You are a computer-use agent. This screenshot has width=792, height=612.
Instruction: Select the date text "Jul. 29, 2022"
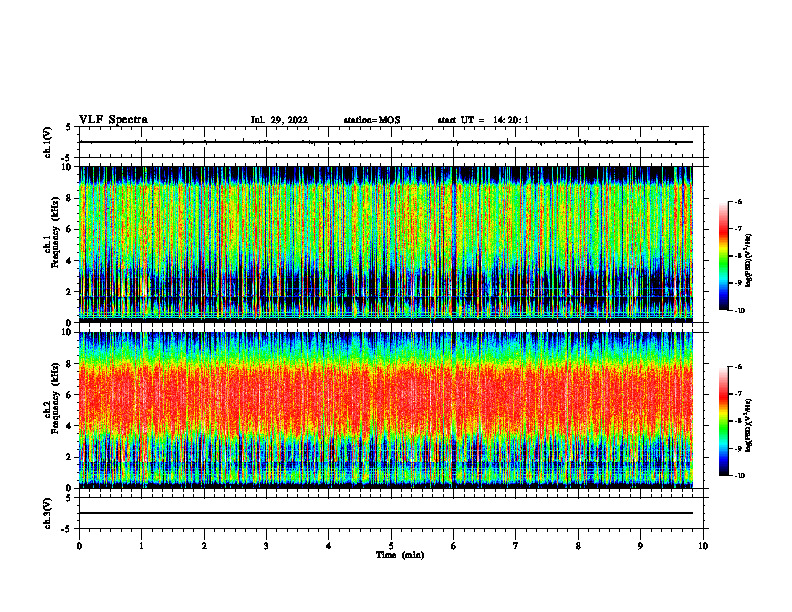pos(279,120)
